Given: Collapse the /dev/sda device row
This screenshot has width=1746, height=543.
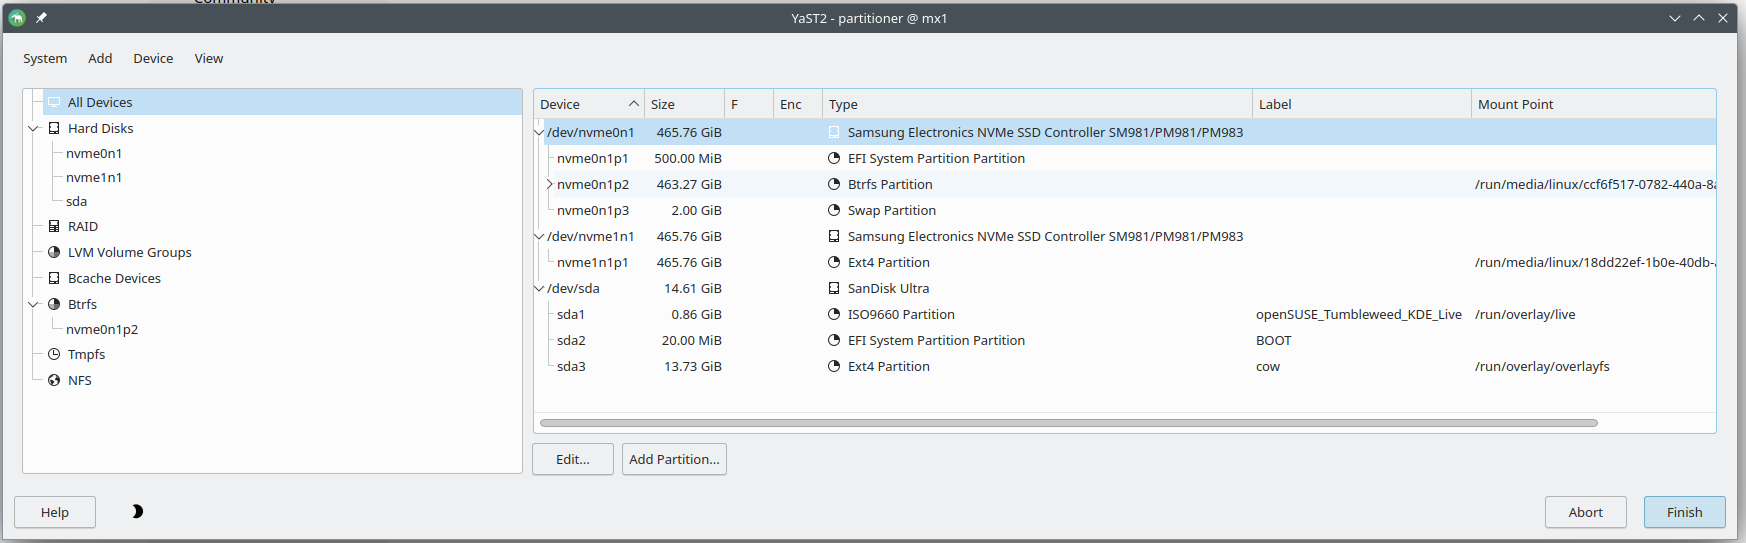Looking at the screenshot, I should (540, 288).
